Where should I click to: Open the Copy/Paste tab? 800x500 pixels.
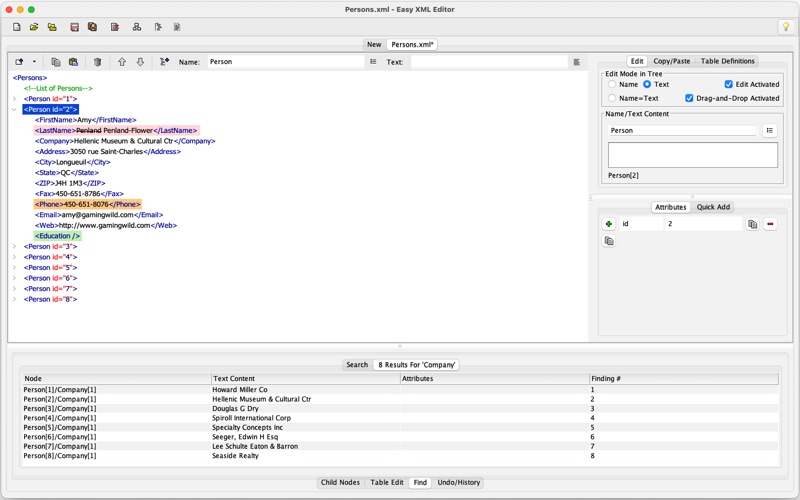coord(671,61)
